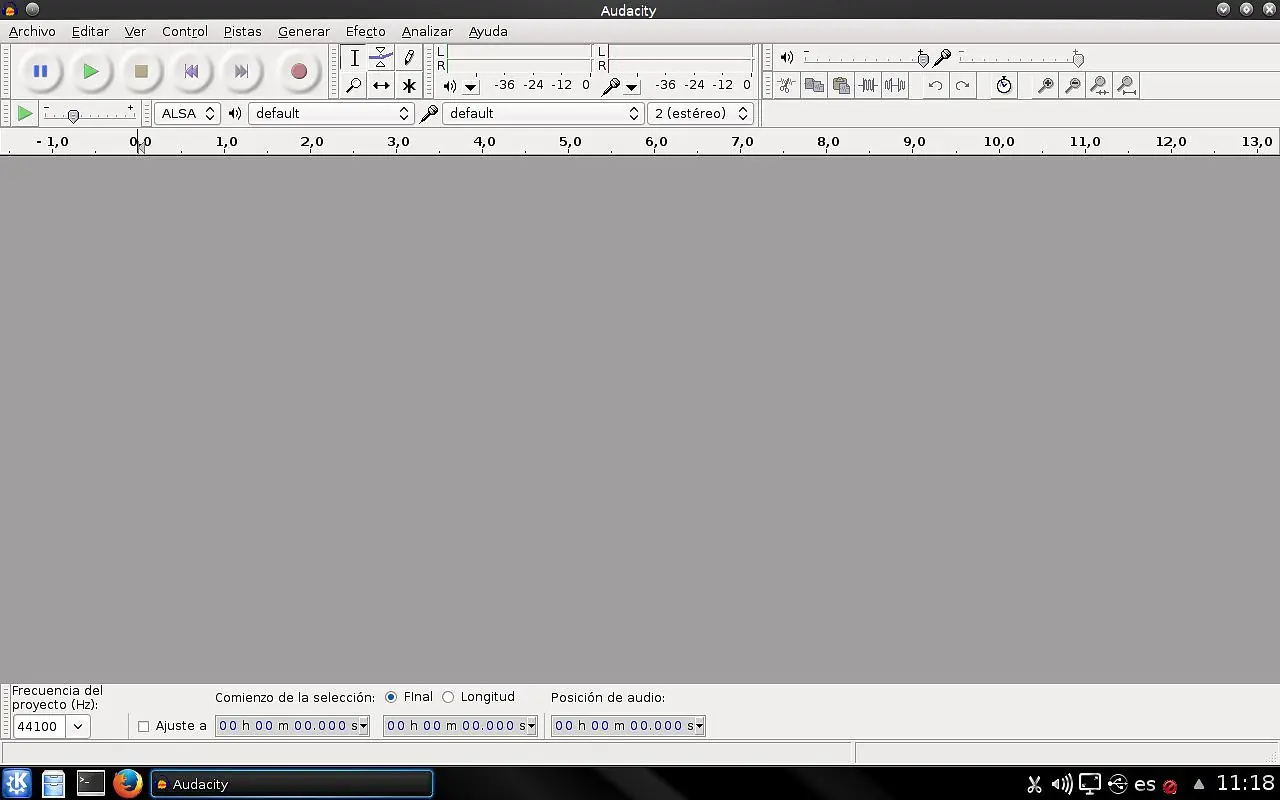Skip to start of project
This screenshot has height=800, width=1280.
[191, 71]
